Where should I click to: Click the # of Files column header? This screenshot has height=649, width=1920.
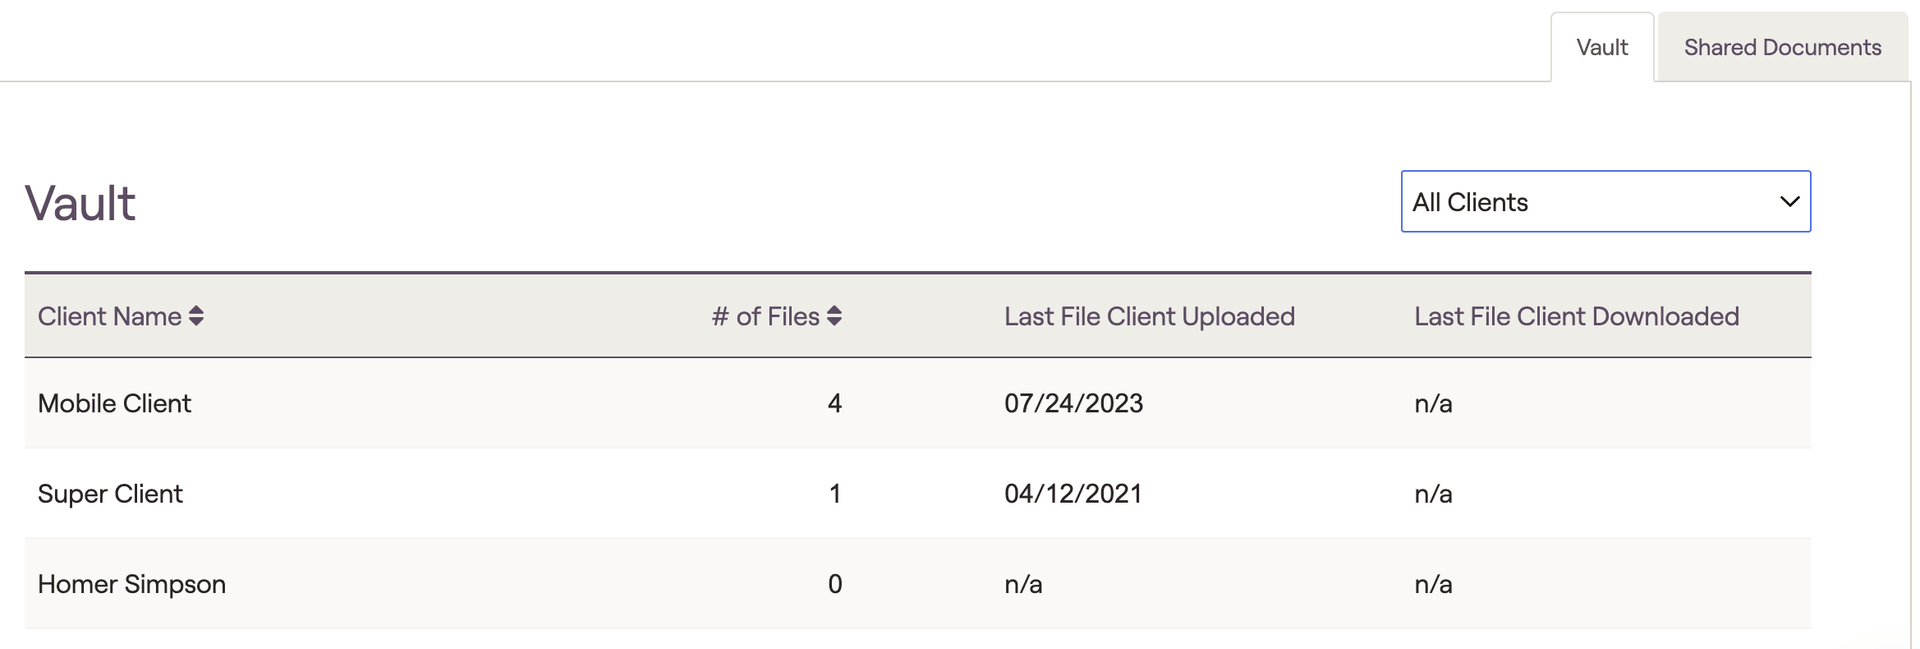click(x=765, y=316)
